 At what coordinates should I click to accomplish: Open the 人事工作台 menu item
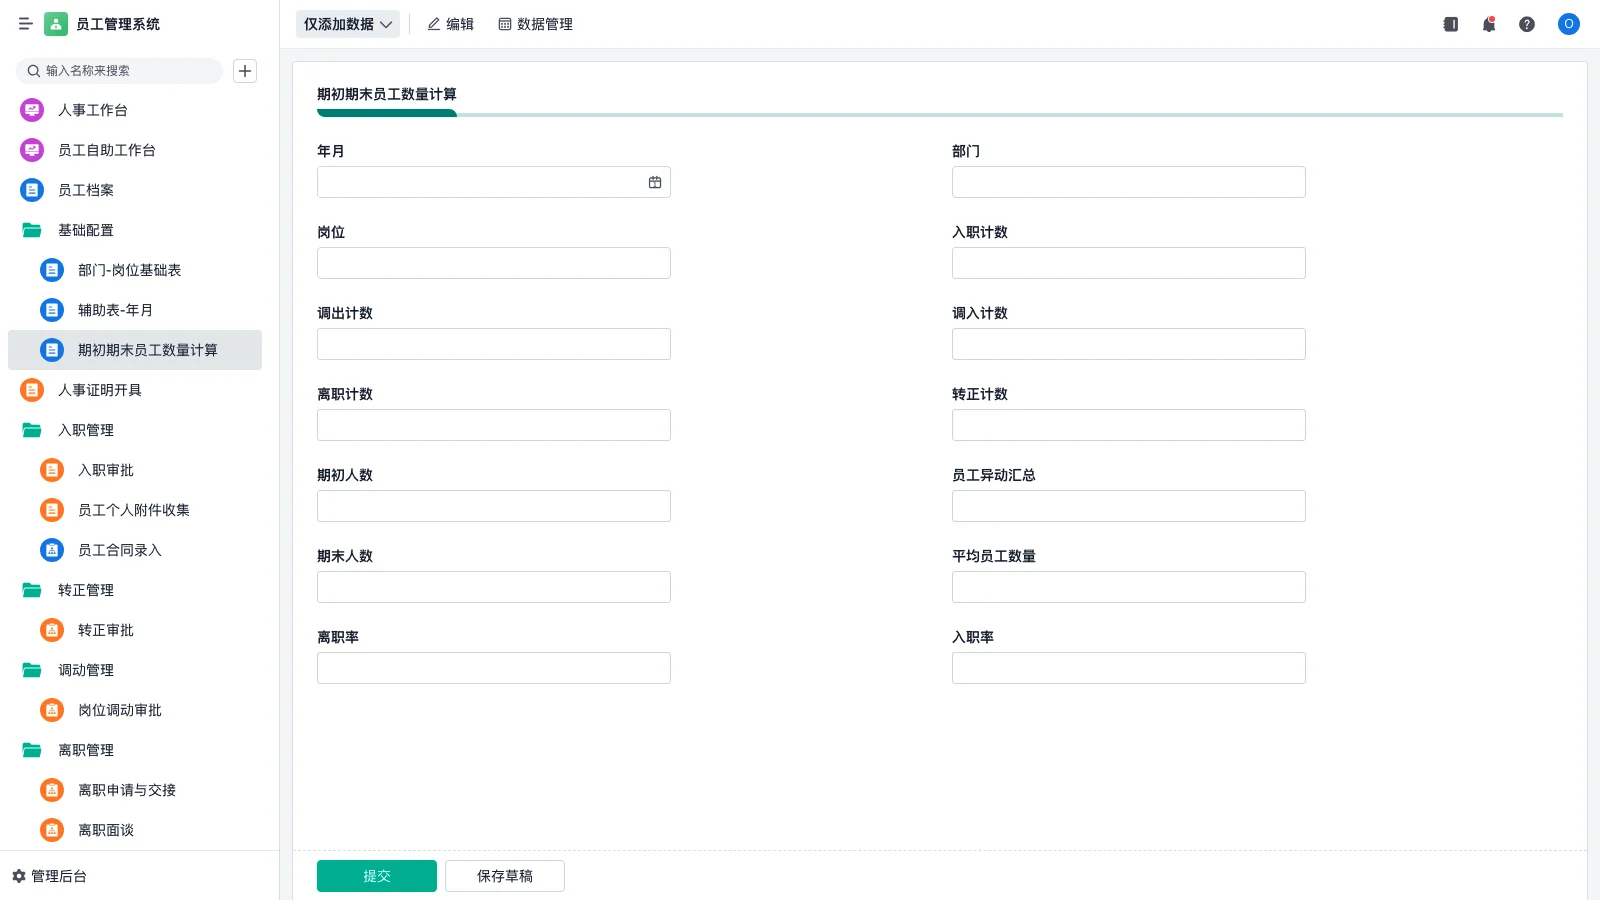(x=135, y=110)
